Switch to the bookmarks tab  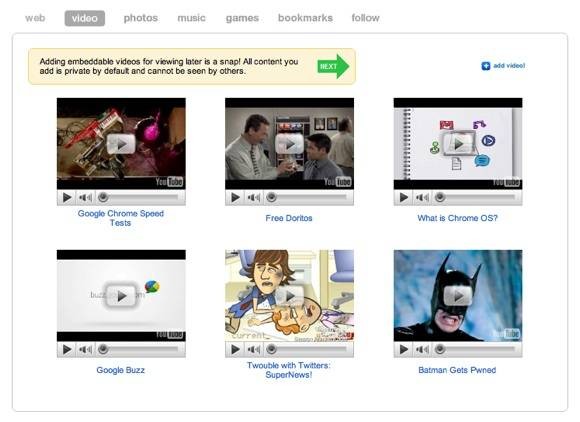coord(305,18)
